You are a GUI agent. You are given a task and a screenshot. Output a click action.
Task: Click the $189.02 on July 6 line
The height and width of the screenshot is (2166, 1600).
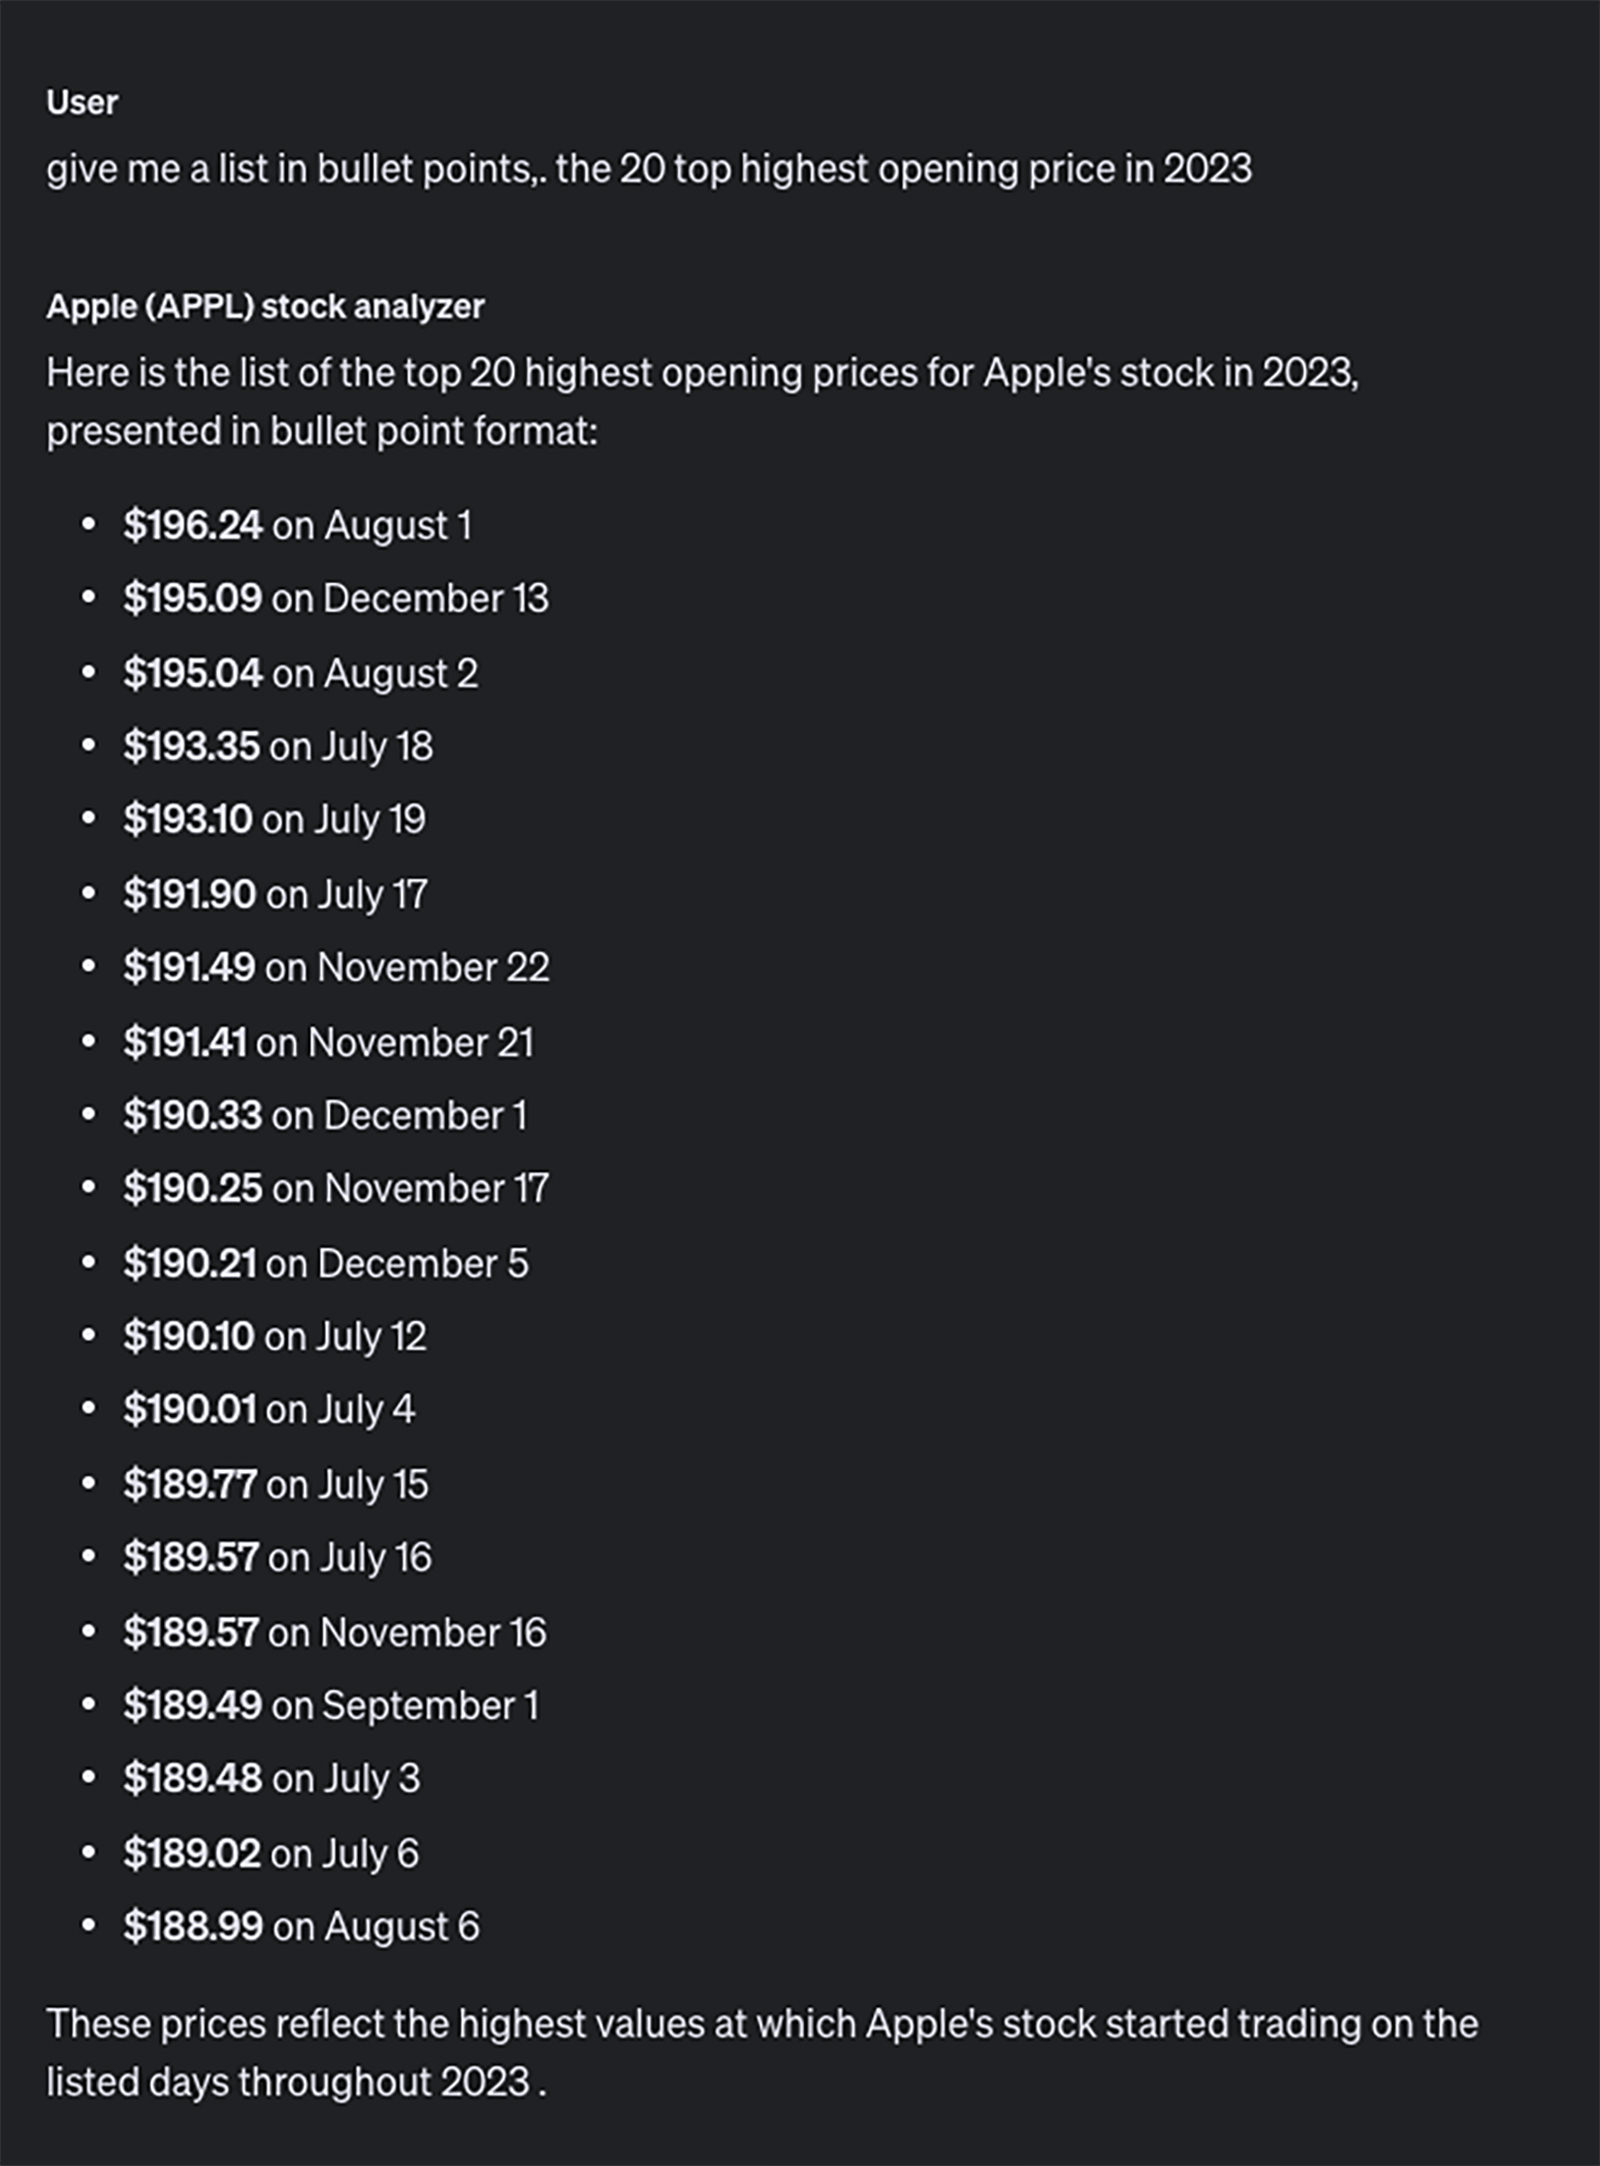point(271,1853)
